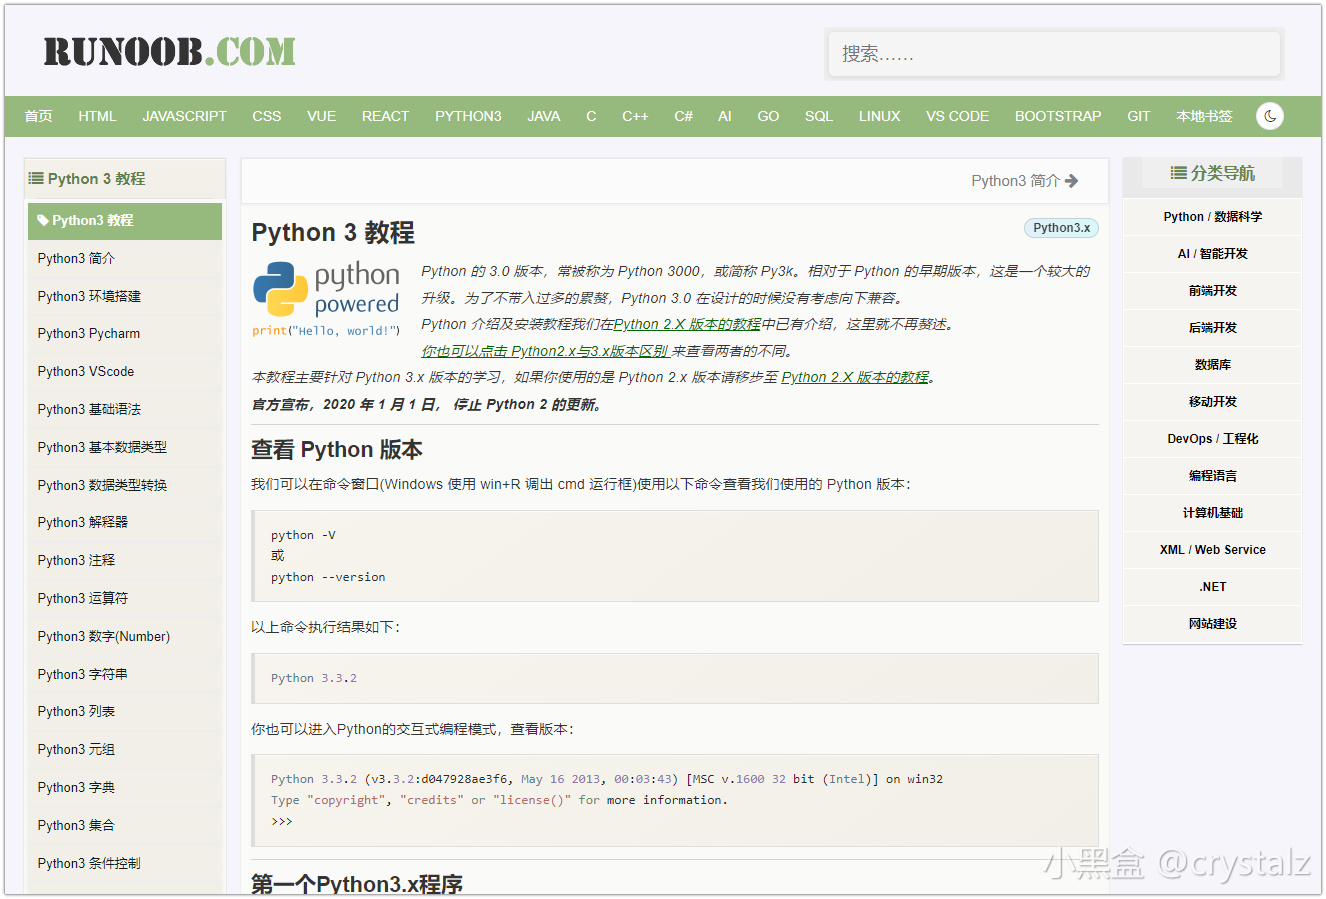Click the arrow icon next to Python3 简介
The image size is (1326, 899).
point(1072,181)
